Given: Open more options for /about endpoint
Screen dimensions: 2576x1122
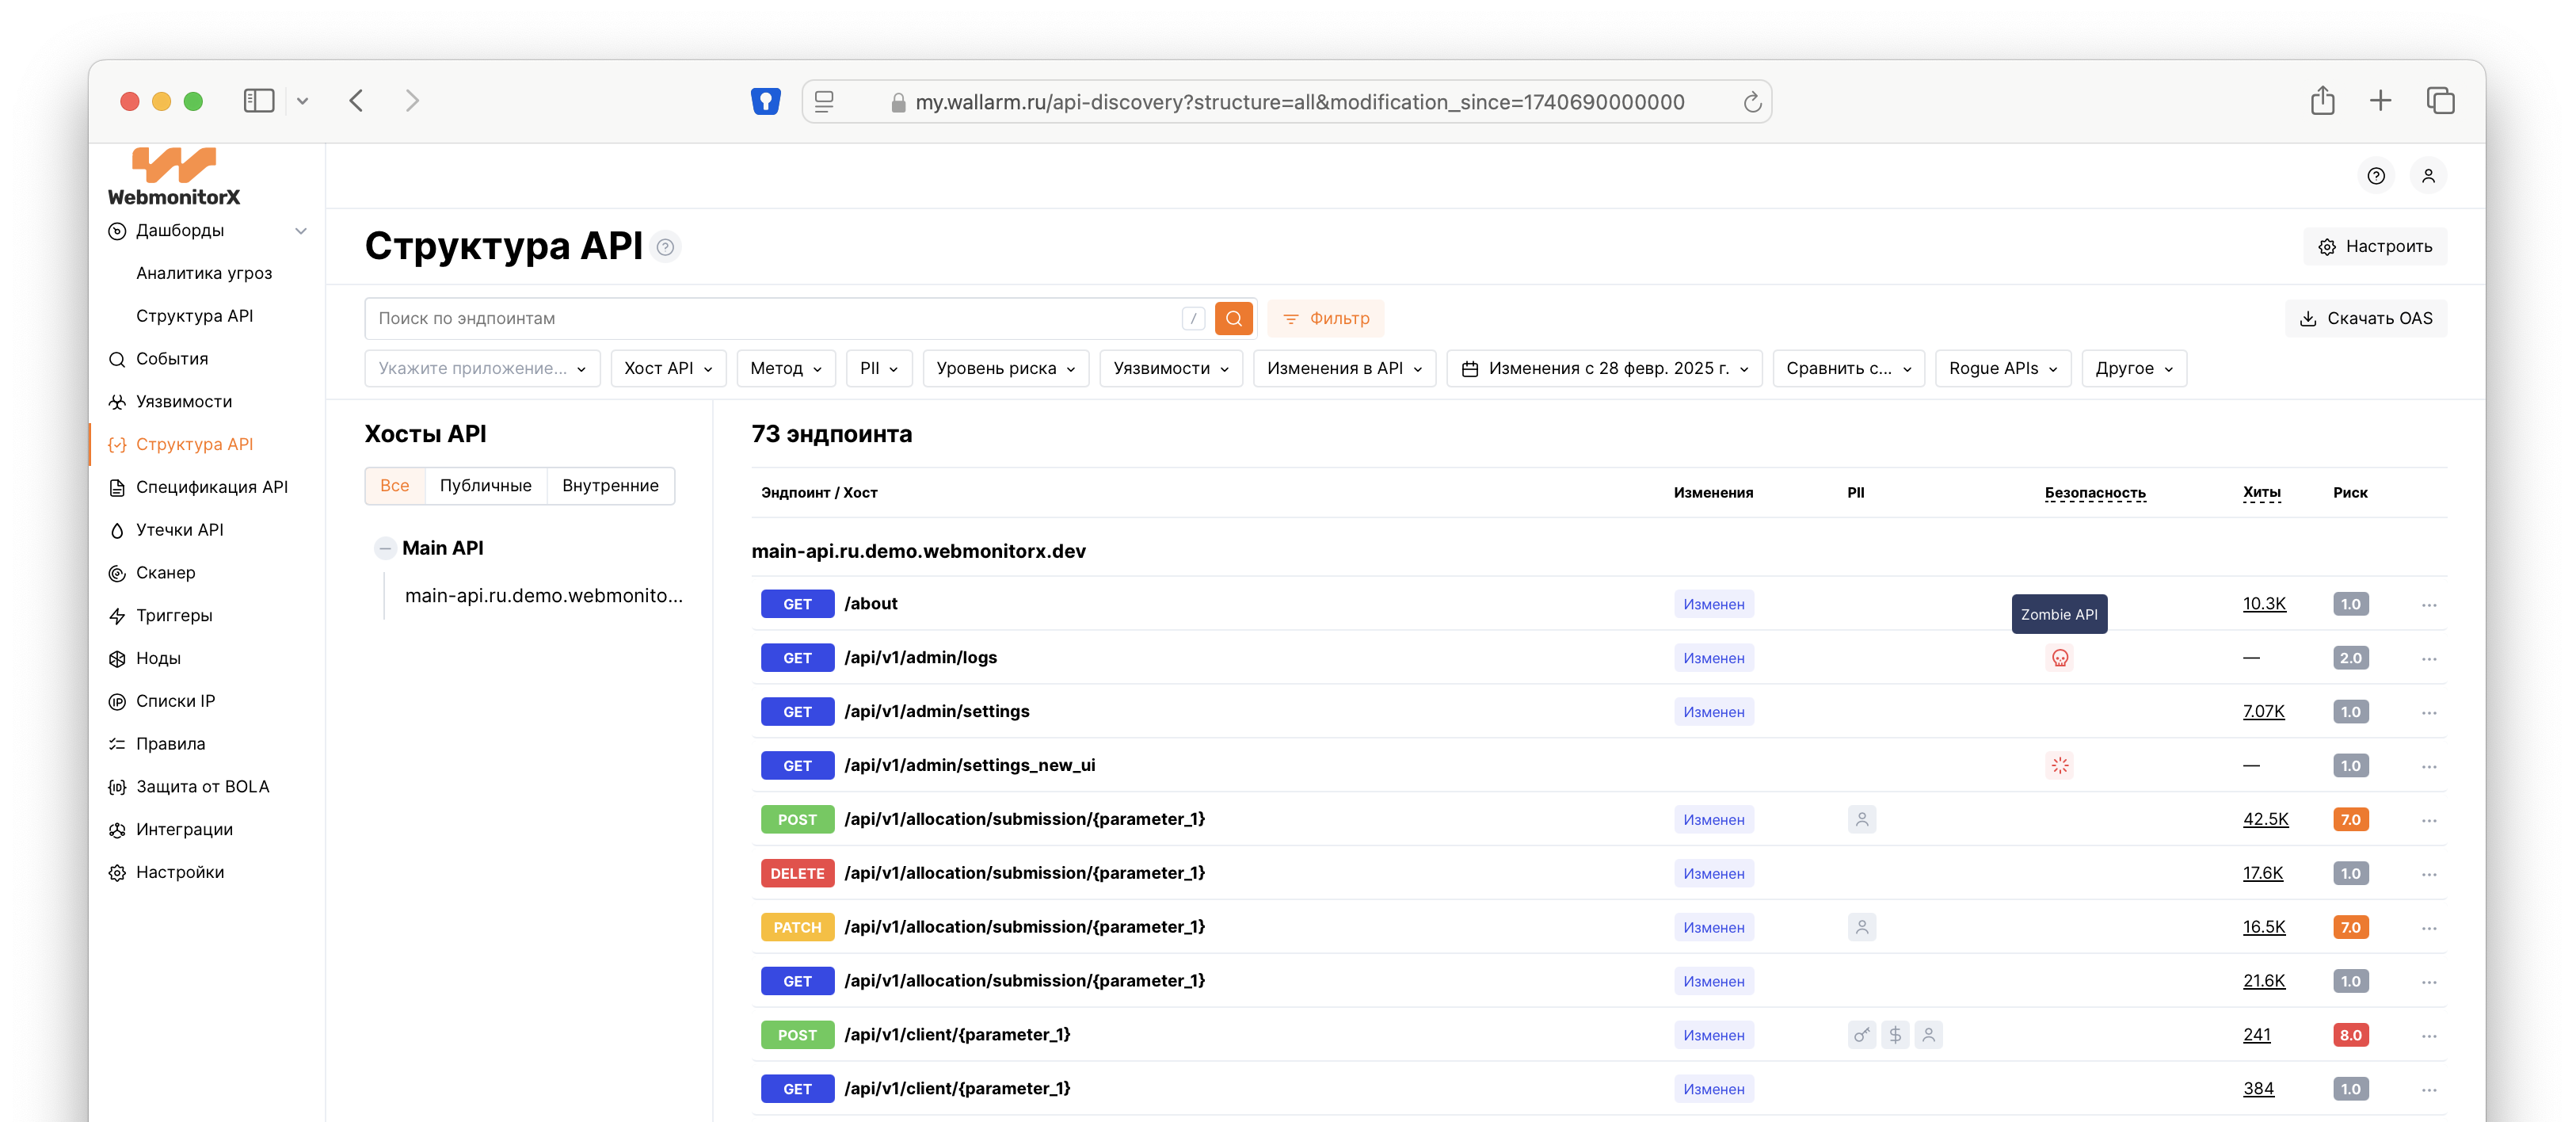Looking at the screenshot, I should click(2428, 605).
